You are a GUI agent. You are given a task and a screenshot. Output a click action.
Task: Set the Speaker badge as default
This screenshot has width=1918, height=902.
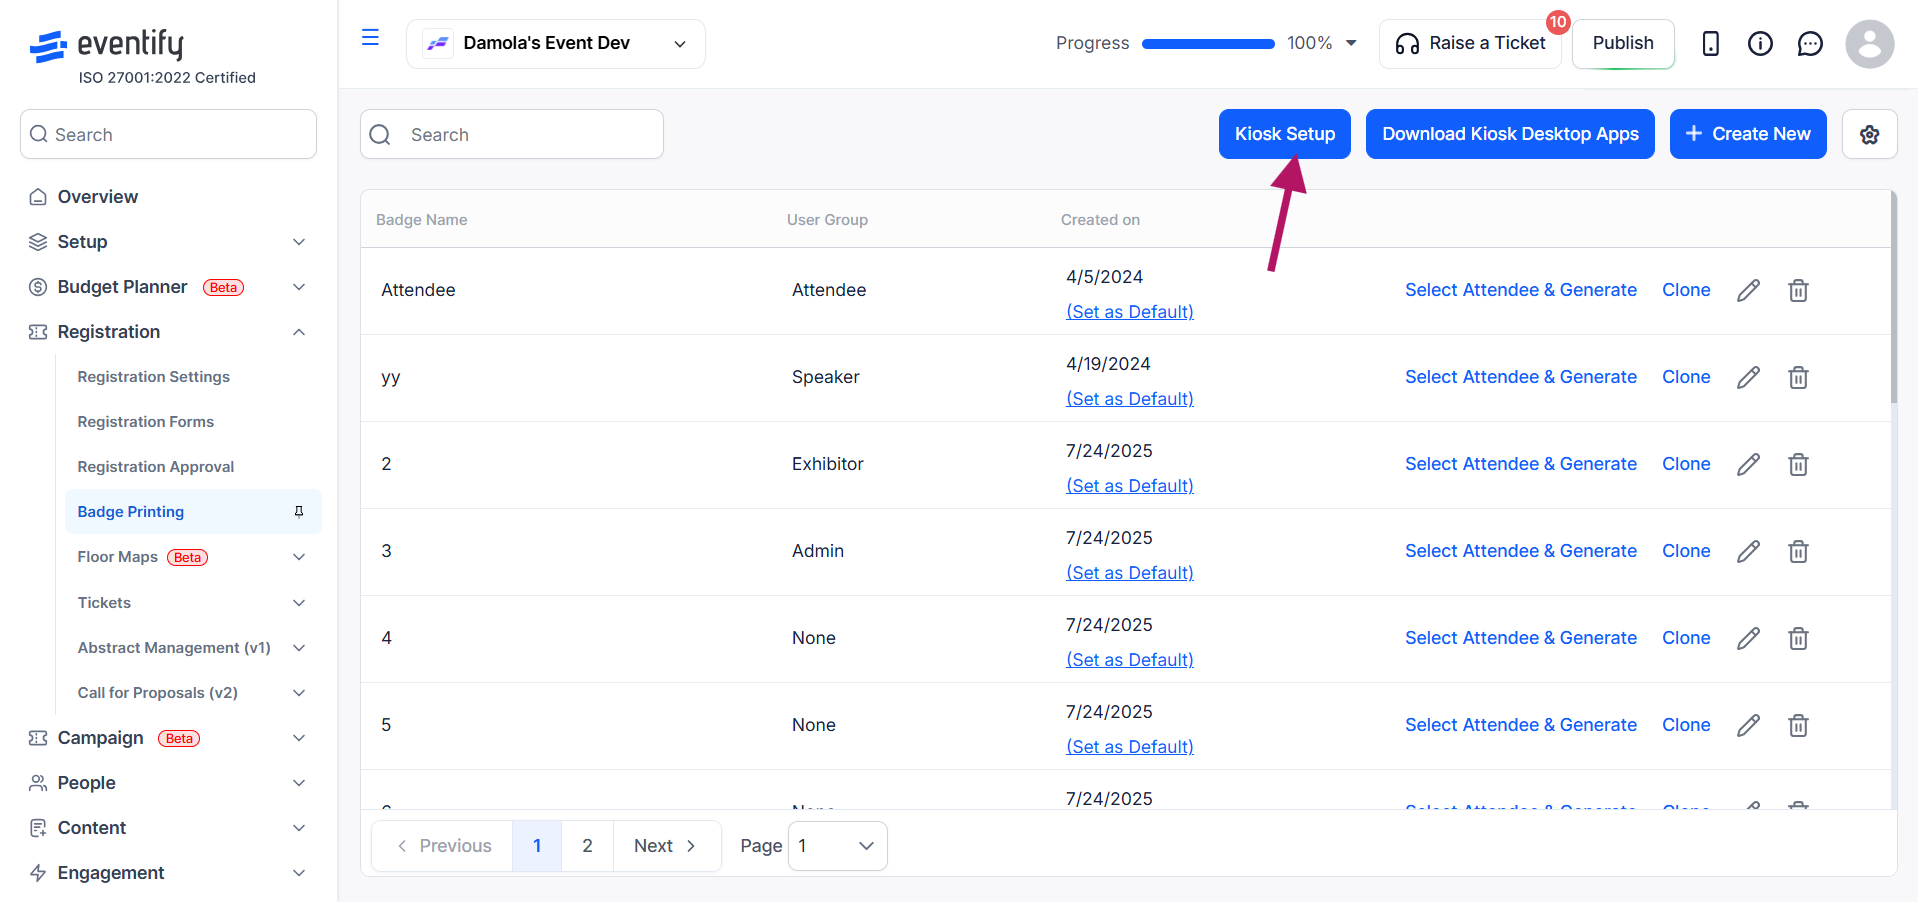(x=1130, y=399)
